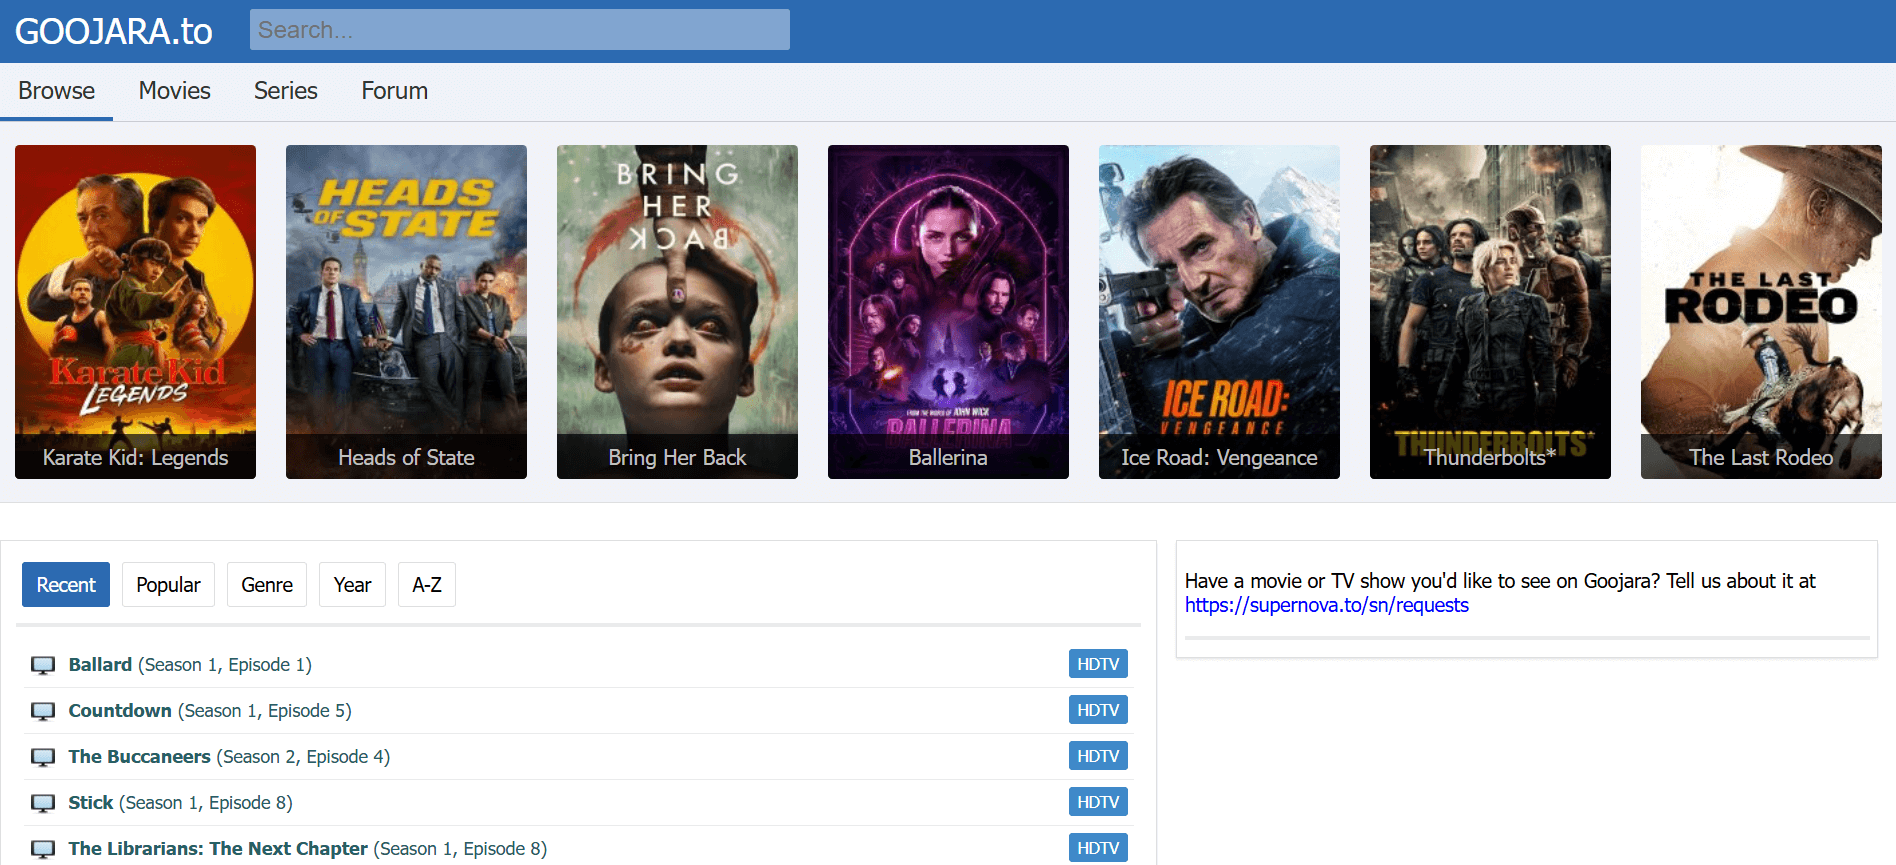Click HDTV badge on The Librarians row
The height and width of the screenshot is (865, 1896).
click(x=1098, y=848)
